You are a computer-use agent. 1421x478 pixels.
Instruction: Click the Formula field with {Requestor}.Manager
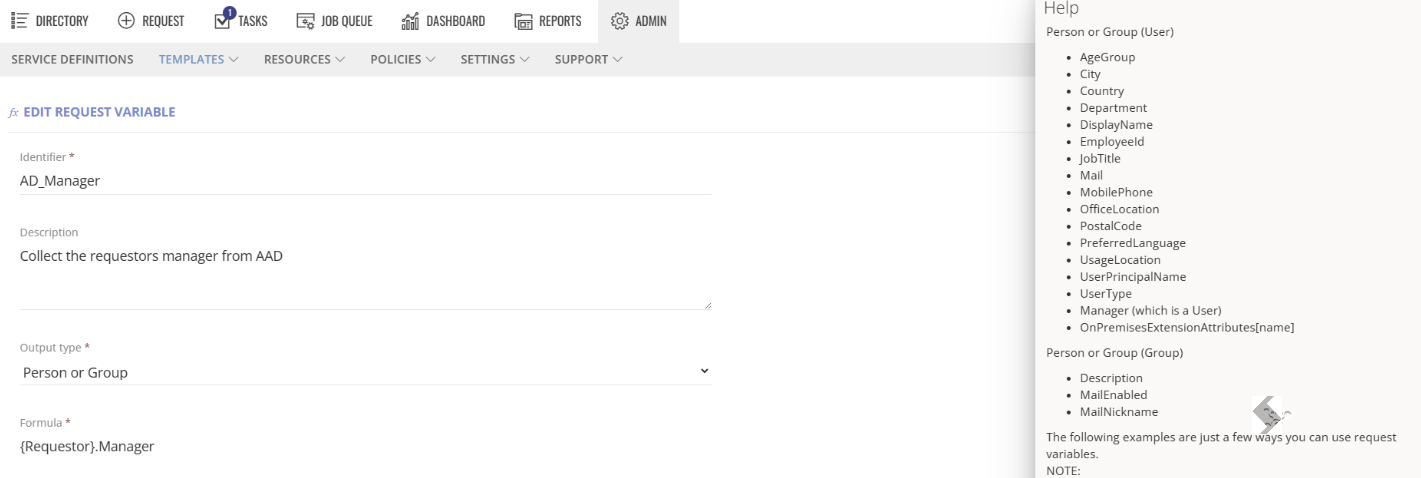366,446
